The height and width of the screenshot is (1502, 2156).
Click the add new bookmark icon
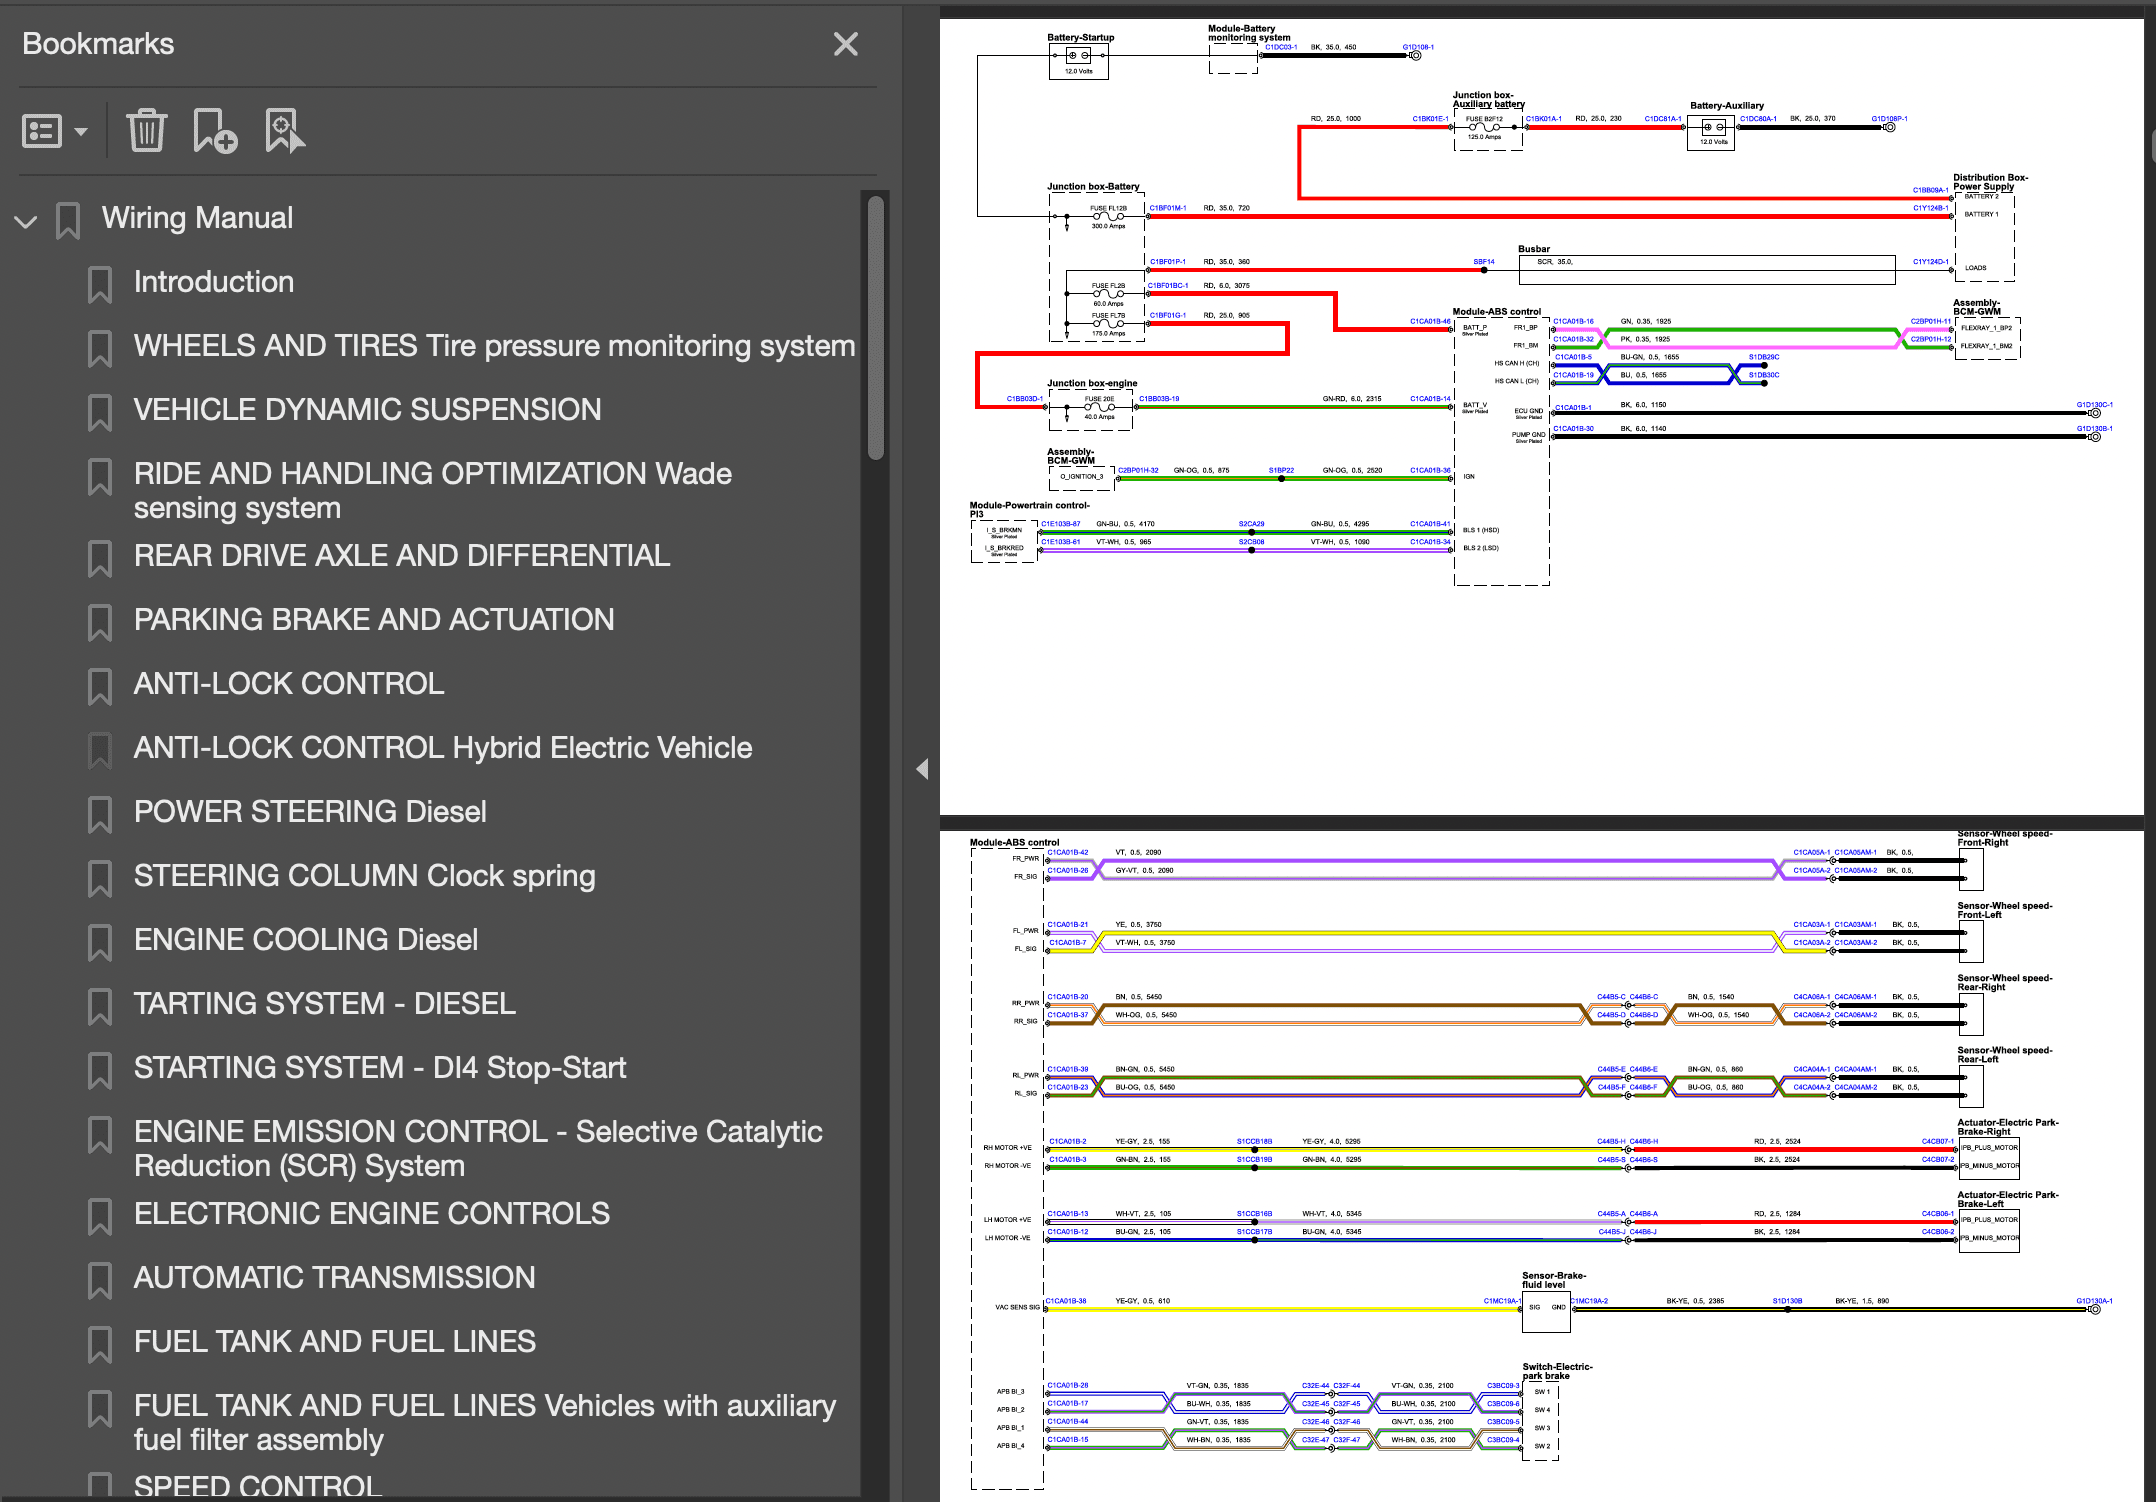point(214,131)
